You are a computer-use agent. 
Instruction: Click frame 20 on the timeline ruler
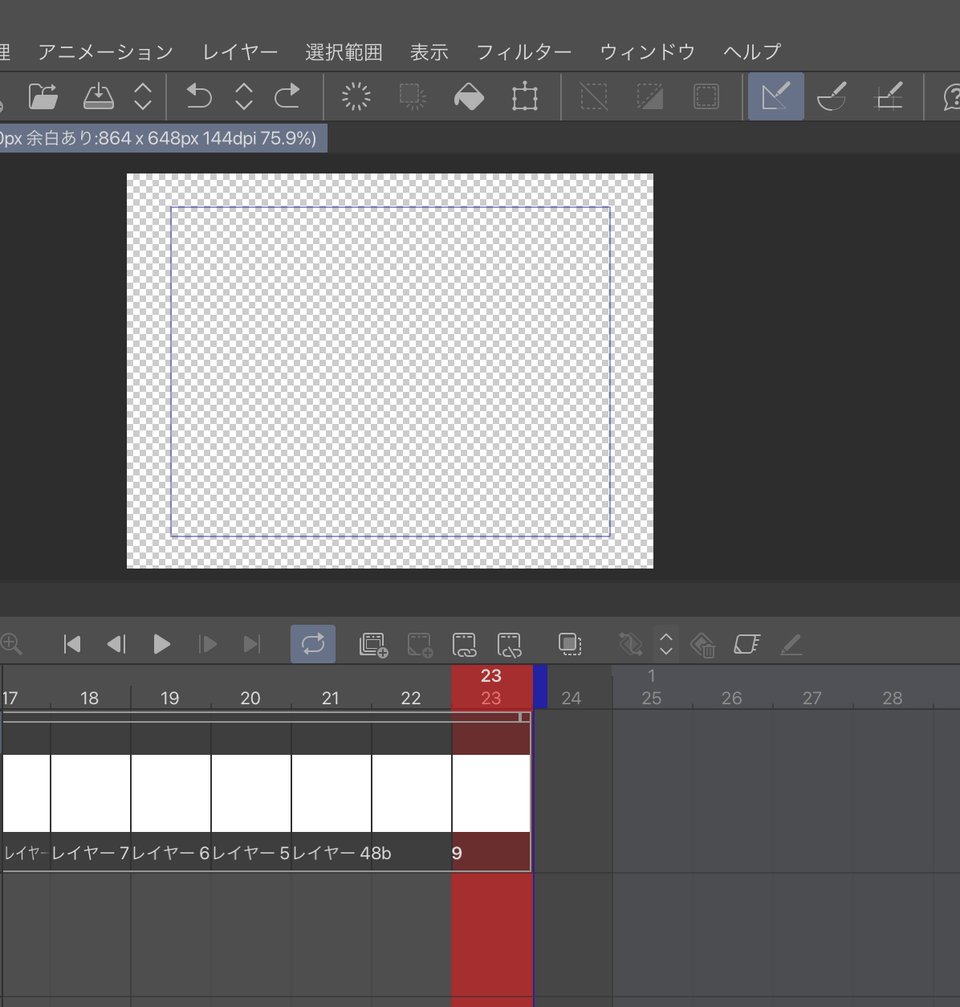[250, 698]
